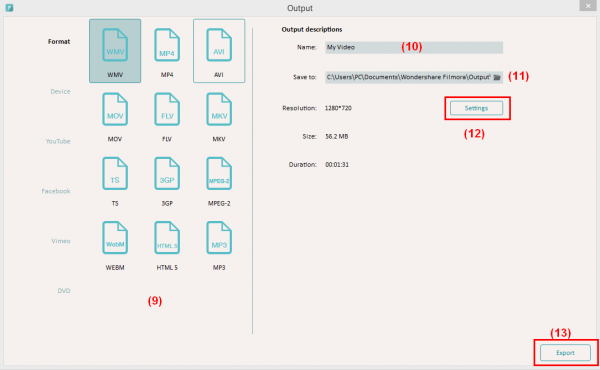Click the Export button
The height and width of the screenshot is (370, 600).
pyautogui.click(x=565, y=353)
